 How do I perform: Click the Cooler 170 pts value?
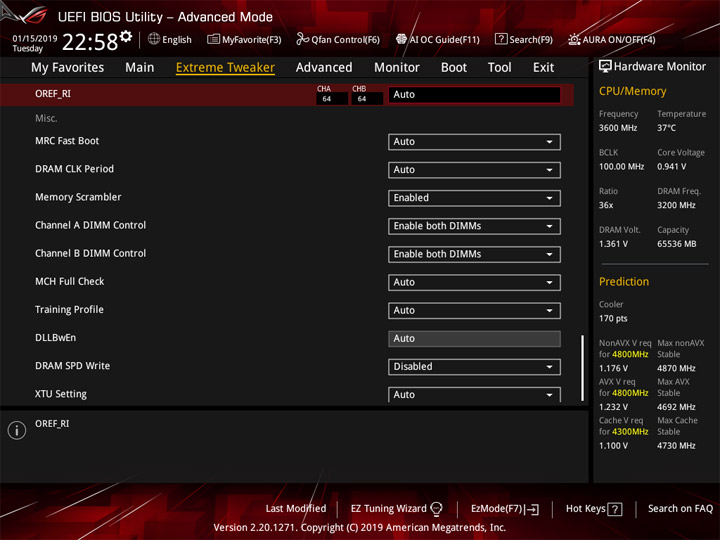(613, 318)
